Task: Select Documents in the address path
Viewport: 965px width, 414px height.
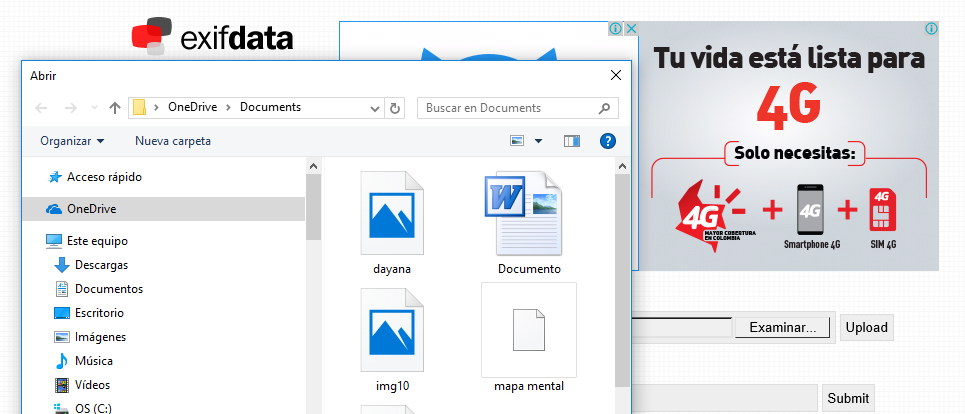Action: [x=270, y=107]
